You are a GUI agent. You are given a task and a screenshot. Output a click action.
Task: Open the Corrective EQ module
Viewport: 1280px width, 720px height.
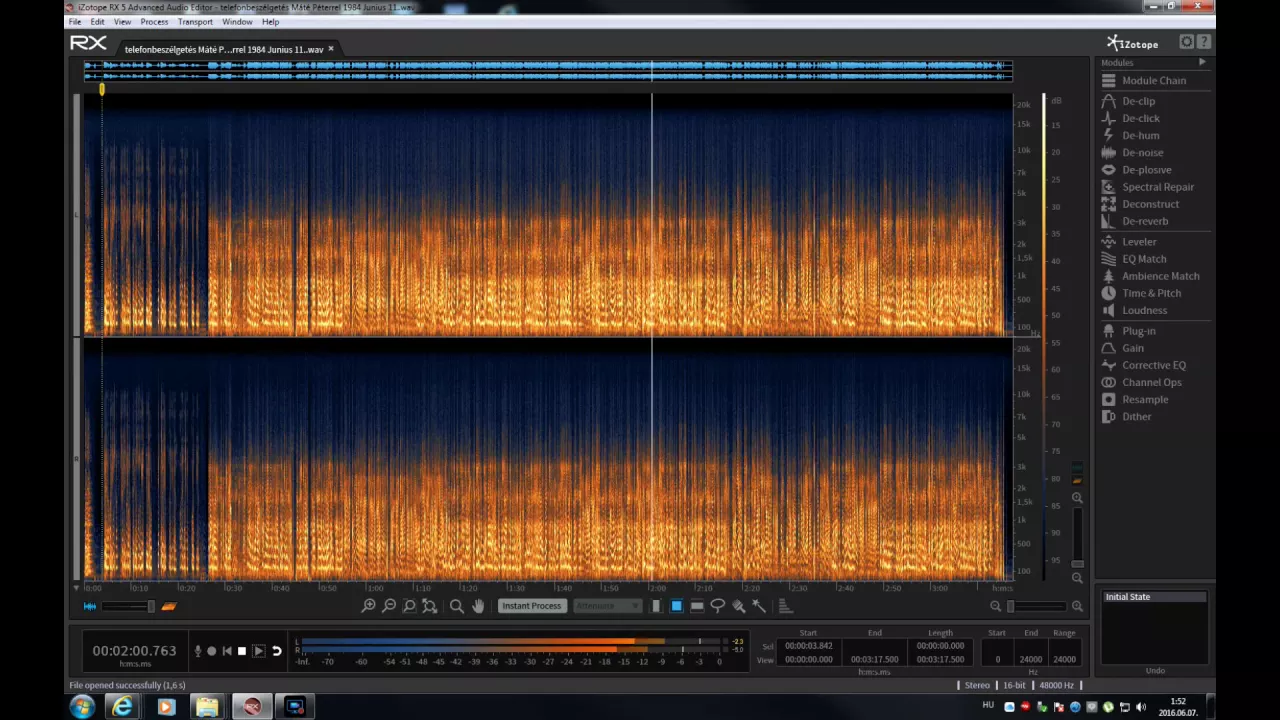click(x=1143, y=365)
